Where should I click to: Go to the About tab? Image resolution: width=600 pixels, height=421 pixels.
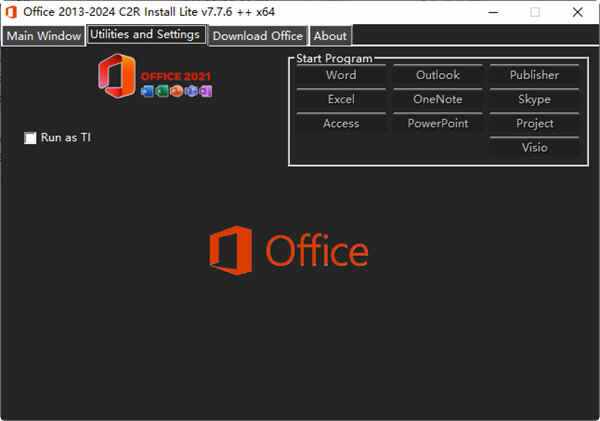(330, 36)
